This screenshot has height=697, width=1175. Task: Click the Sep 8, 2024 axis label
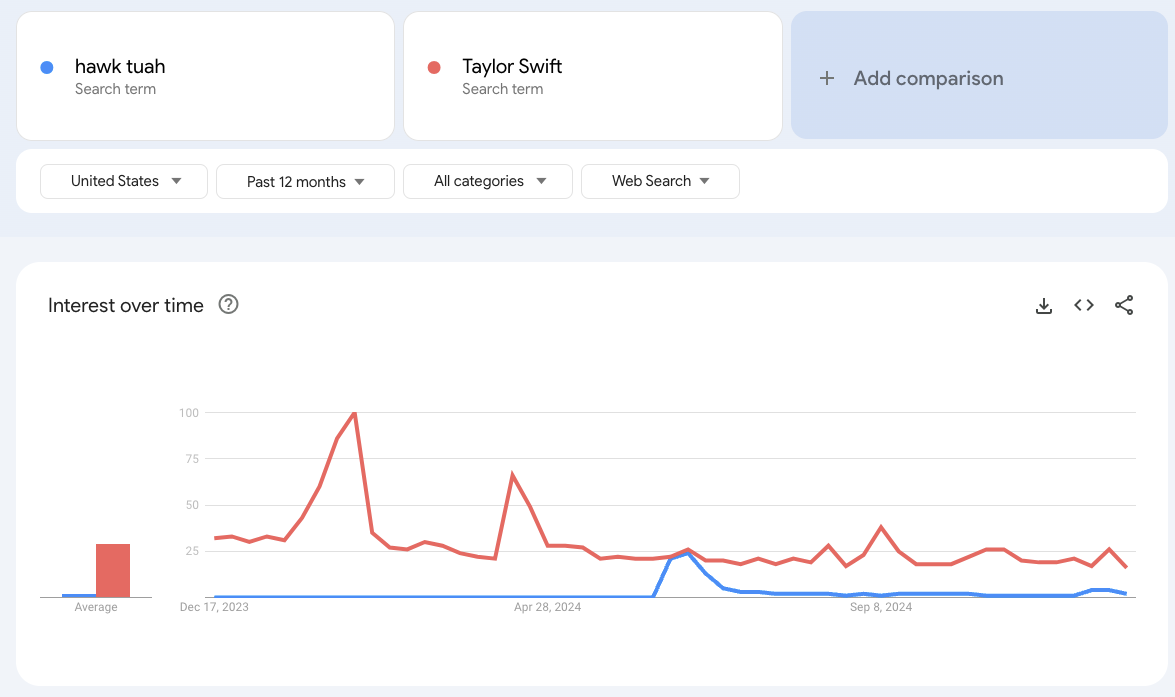[881, 607]
